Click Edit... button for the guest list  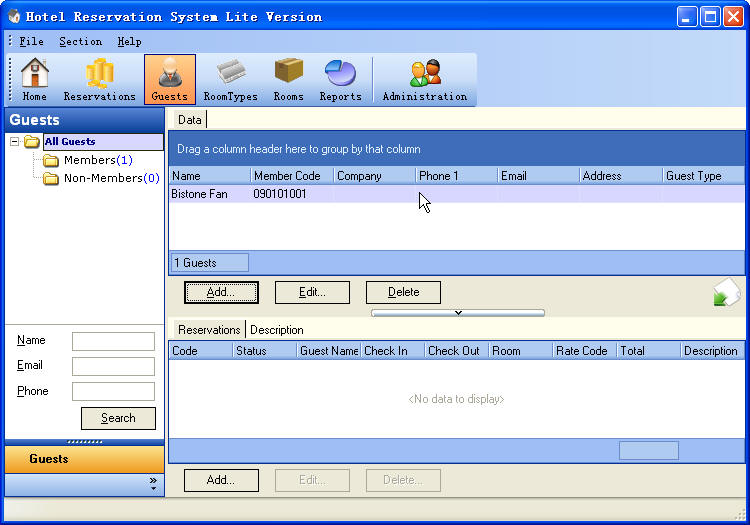tap(312, 292)
